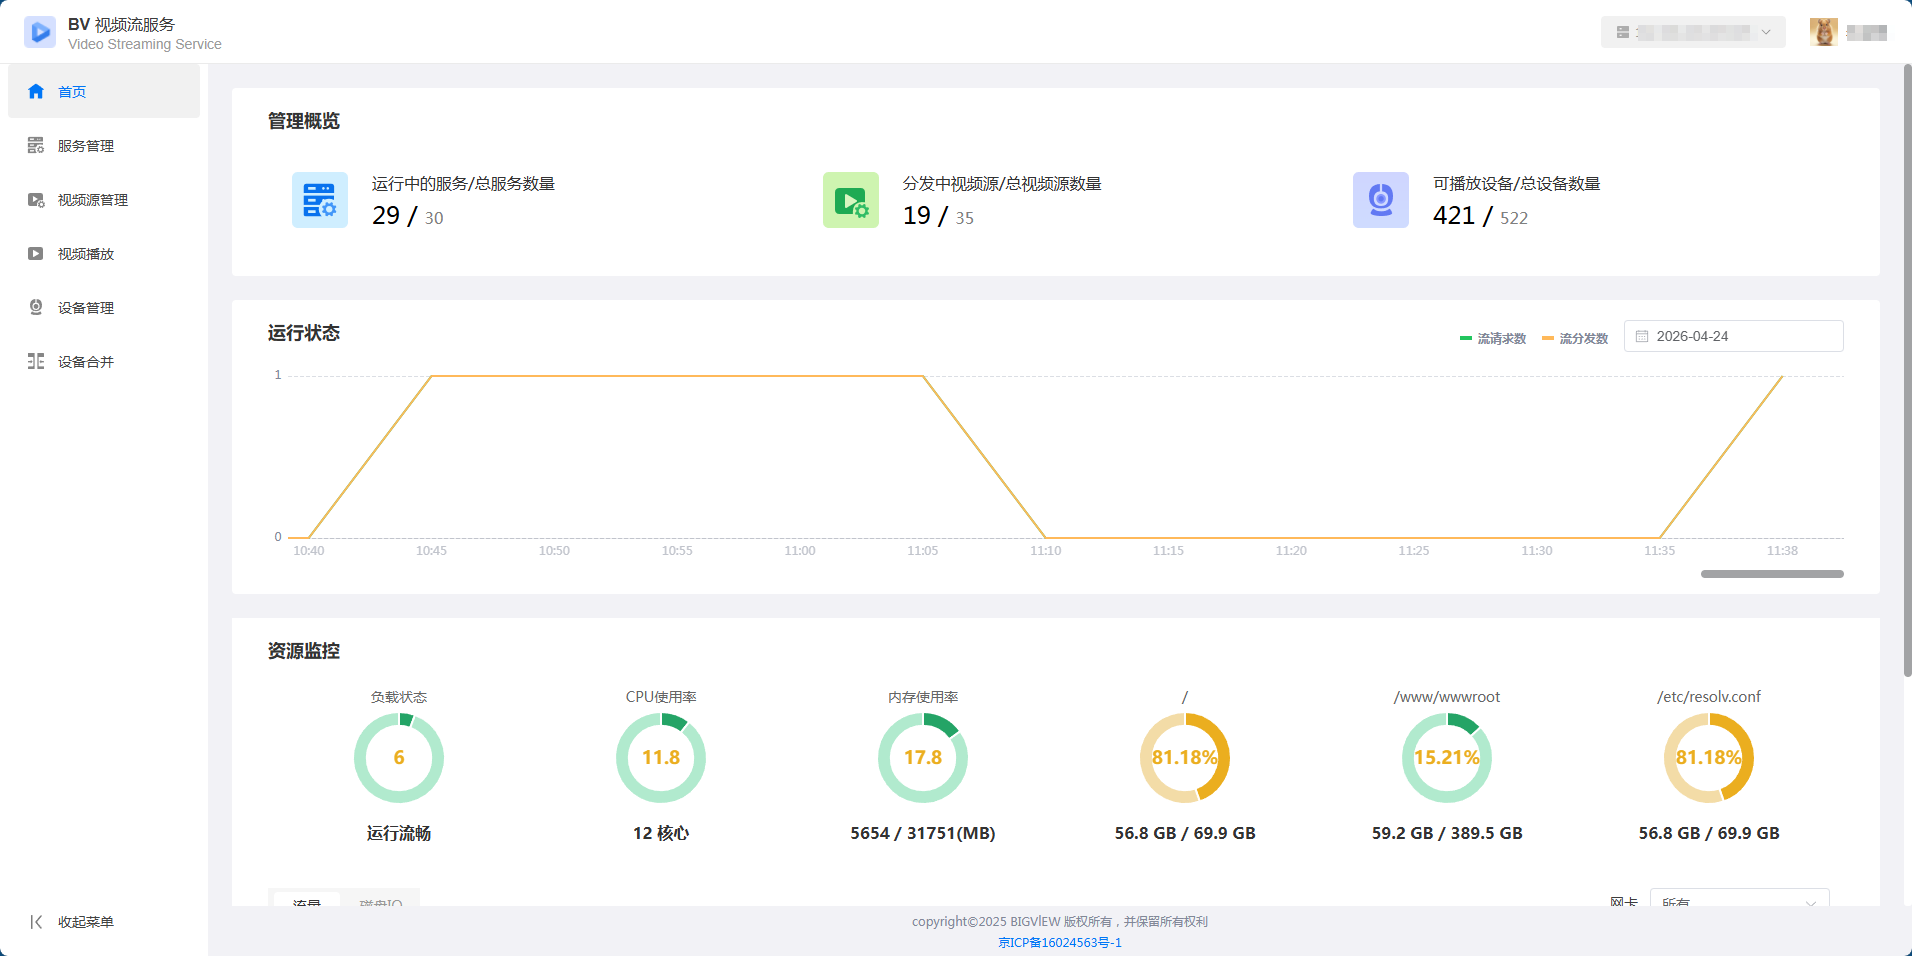
Task: Click the CPU使用率 gauge showing 11.8
Action: point(661,758)
